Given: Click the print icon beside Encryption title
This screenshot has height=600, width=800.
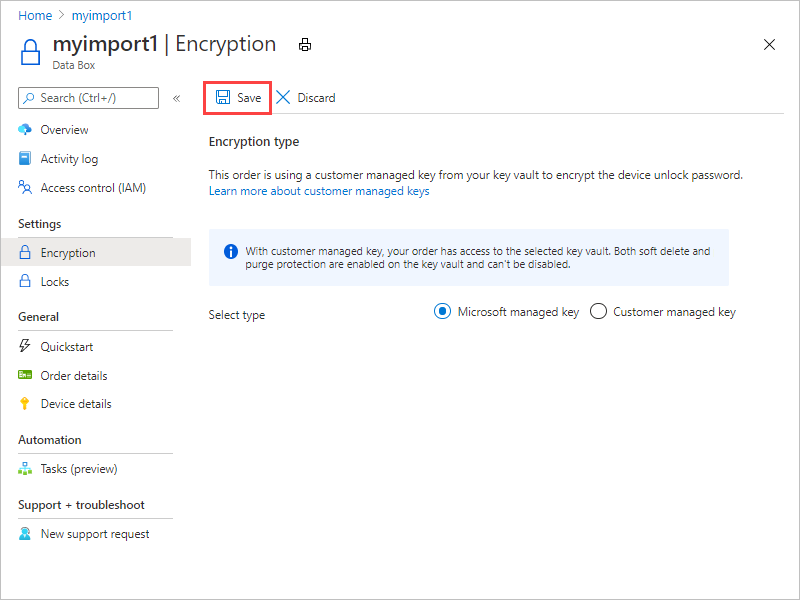Looking at the screenshot, I should [305, 45].
